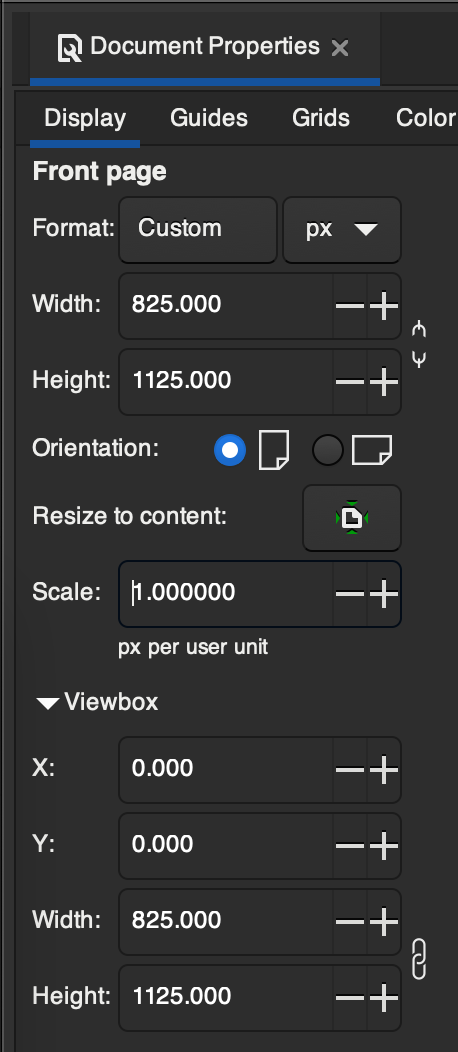
Task: Switch to the Guides tab
Action: 209,119
